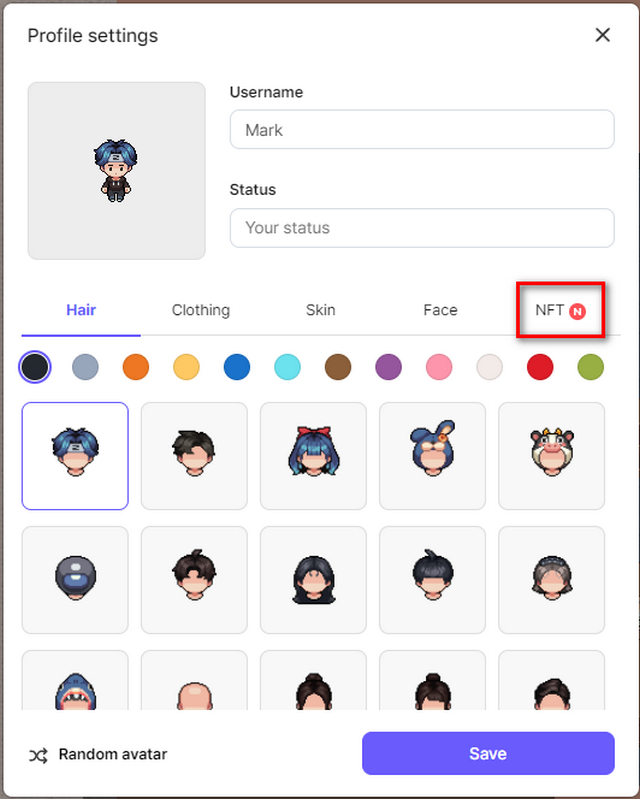Choose the shark hood hairstyle
This screenshot has width=640, height=799.
pos(75,680)
